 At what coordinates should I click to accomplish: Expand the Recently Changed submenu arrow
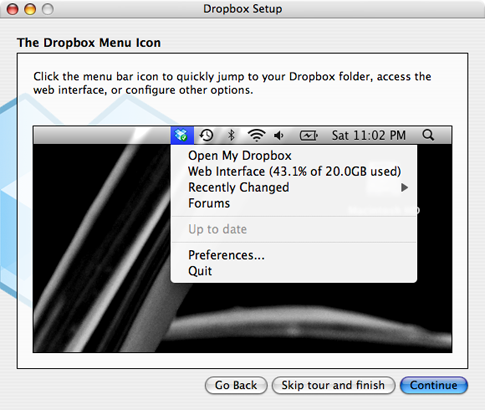[x=404, y=188]
